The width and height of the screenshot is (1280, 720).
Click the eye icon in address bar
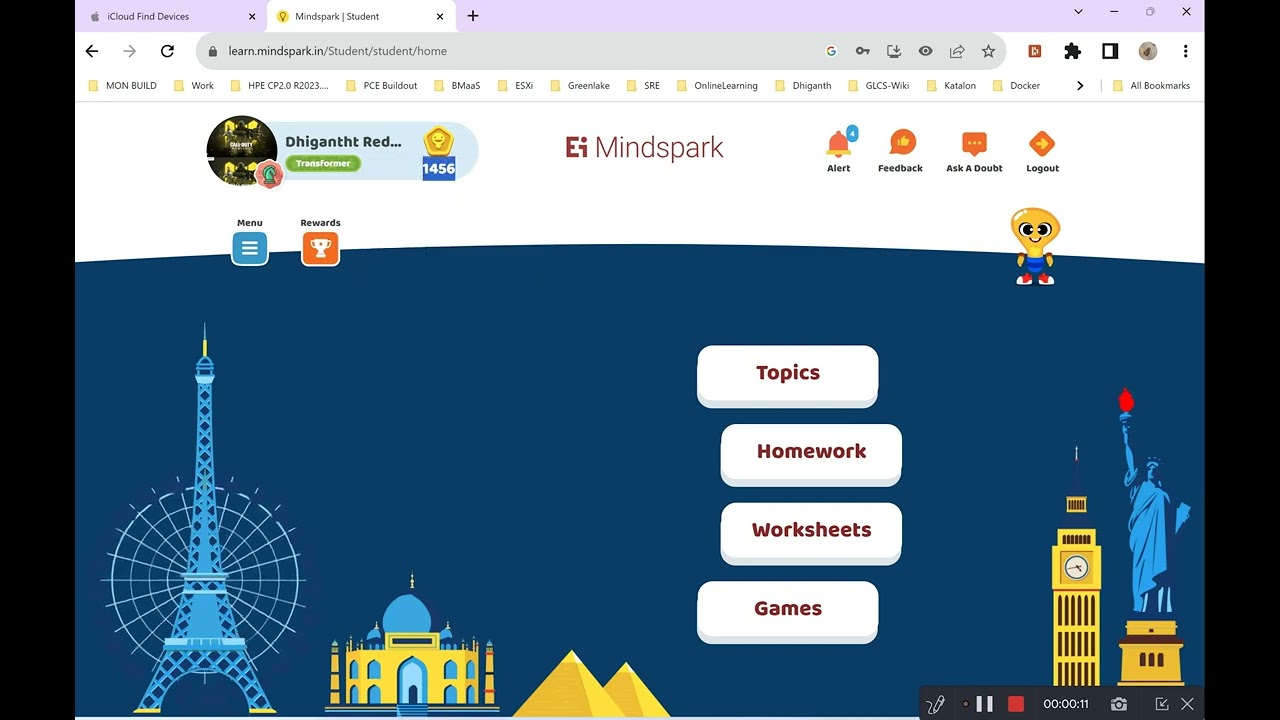pyautogui.click(x=925, y=51)
